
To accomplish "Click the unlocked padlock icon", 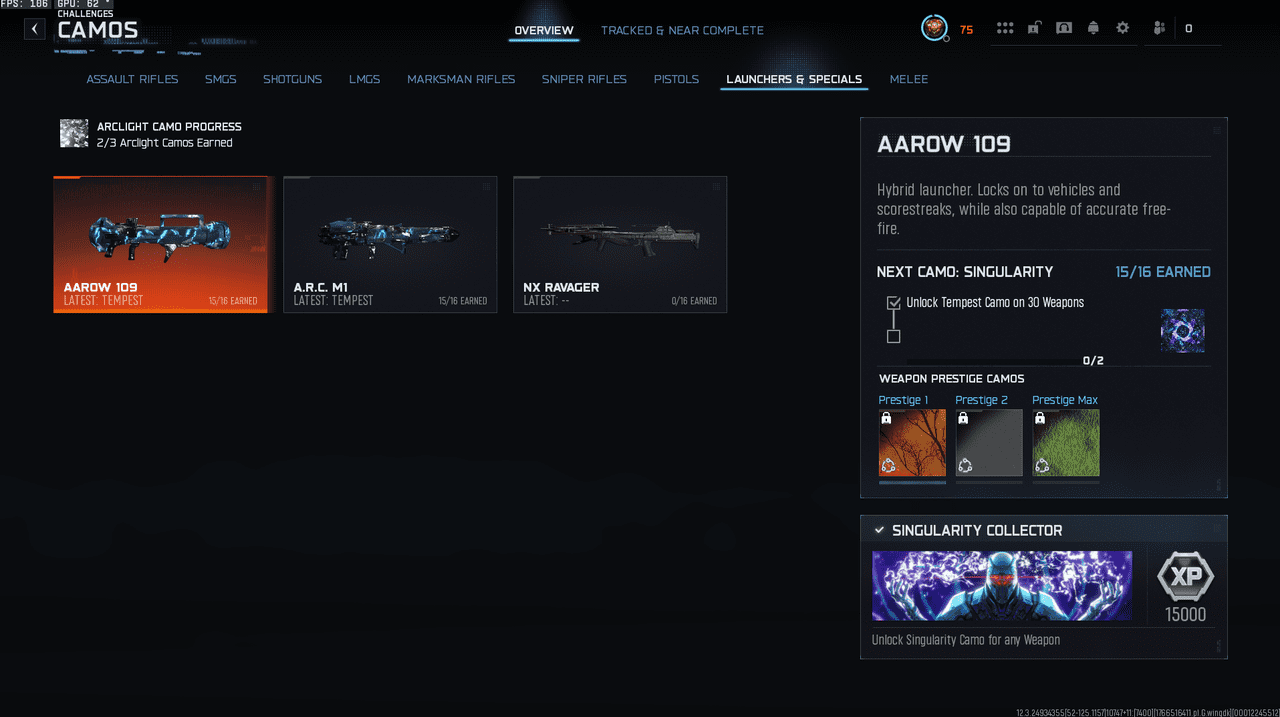I will pos(1034,28).
